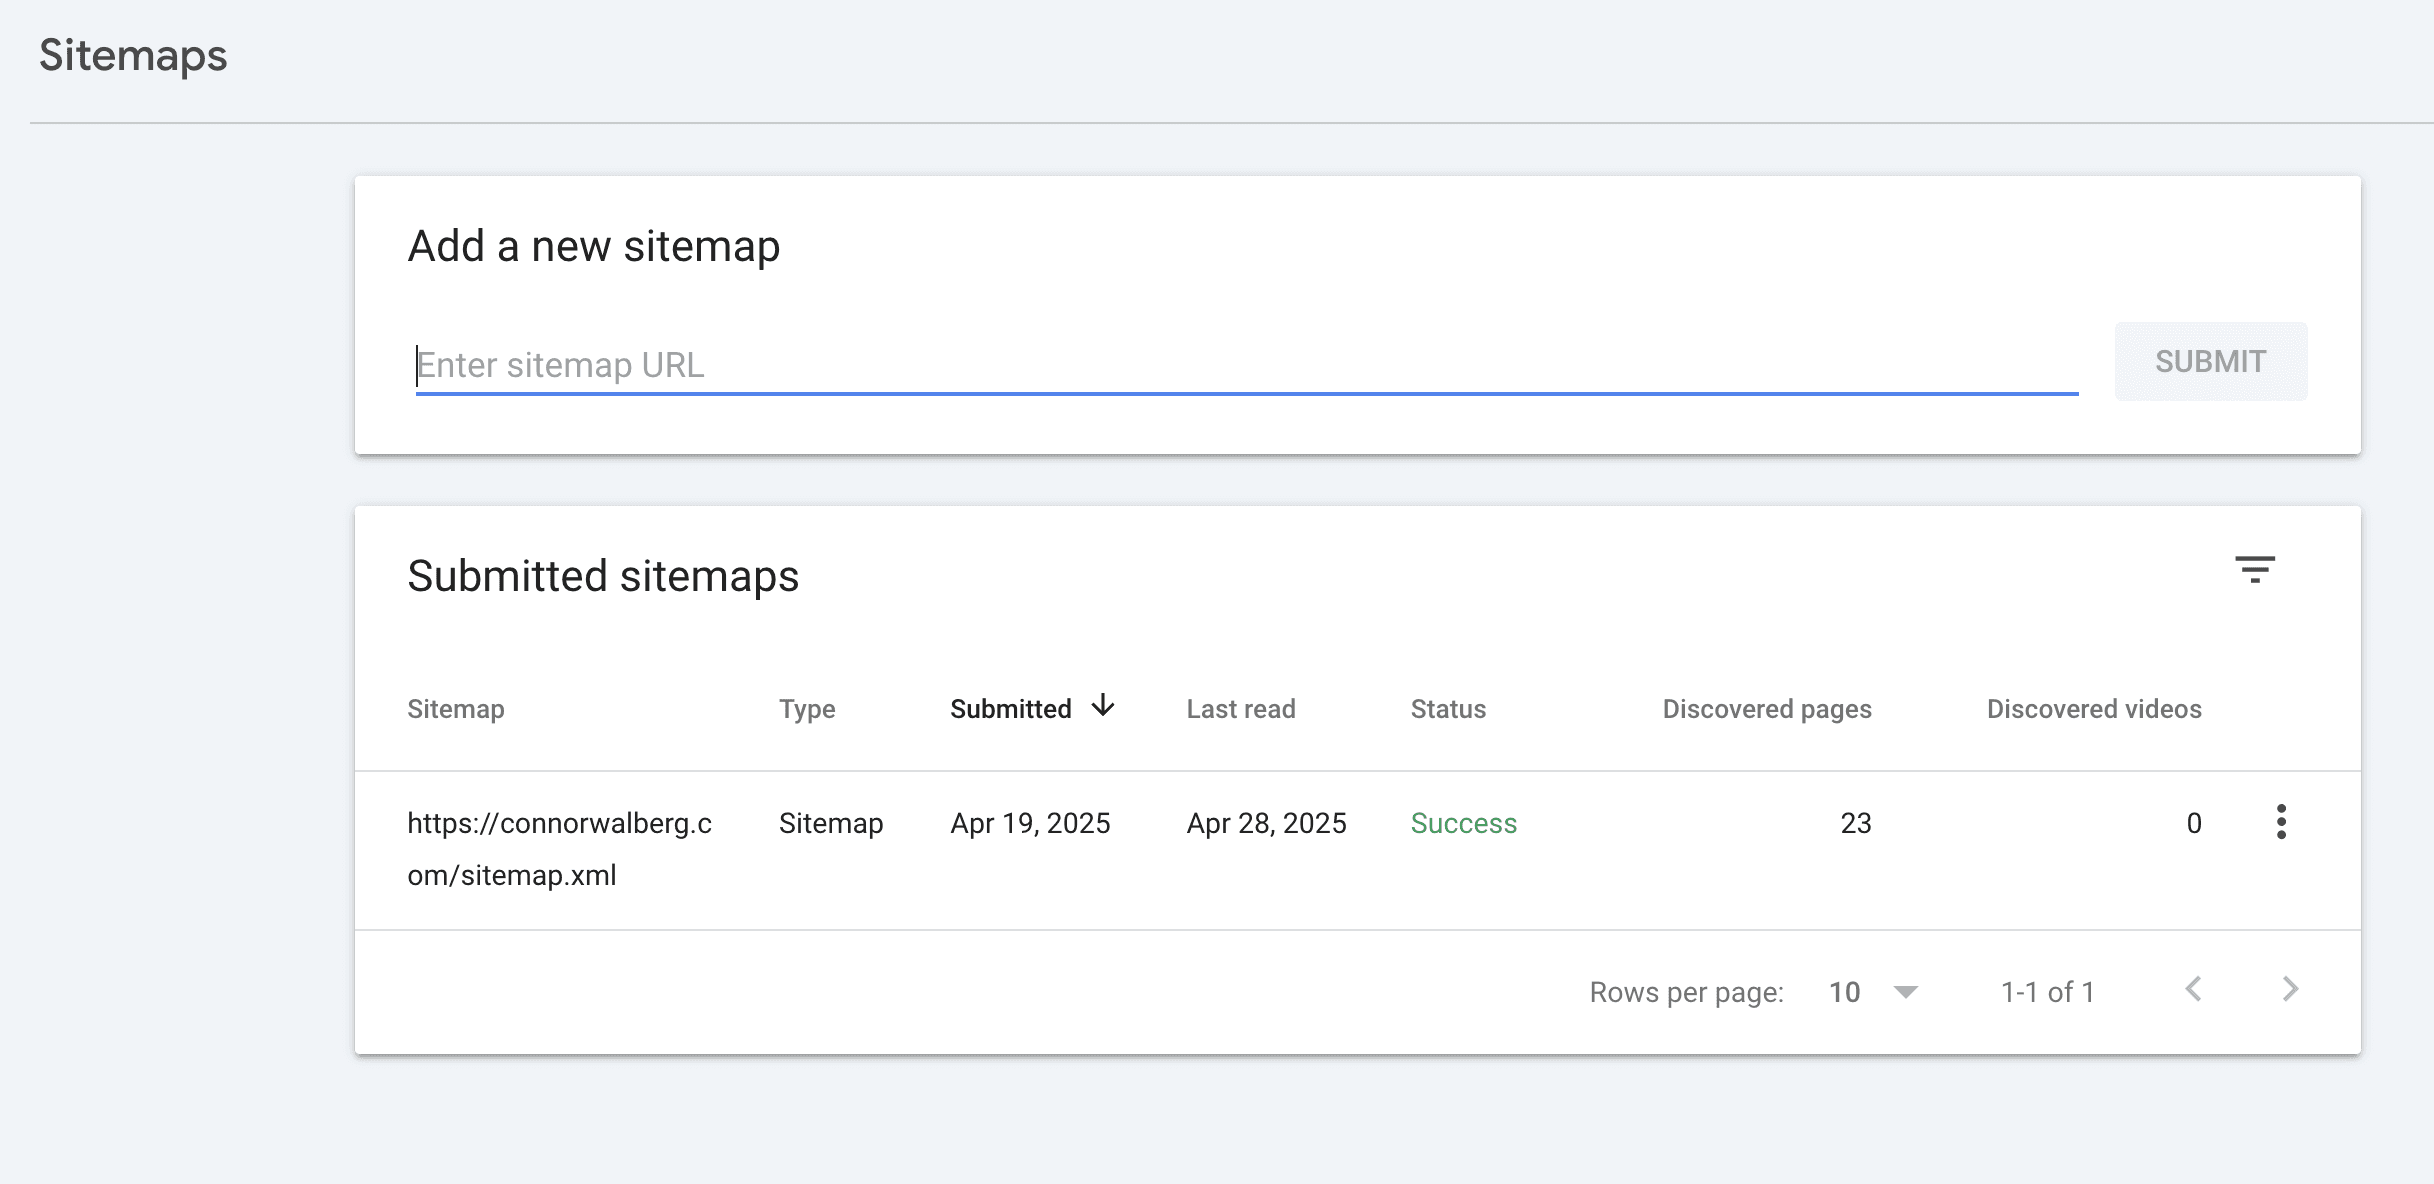2434x1184 pixels.
Task: Click the 23 discovered pages value
Action: click(1855, 823)
